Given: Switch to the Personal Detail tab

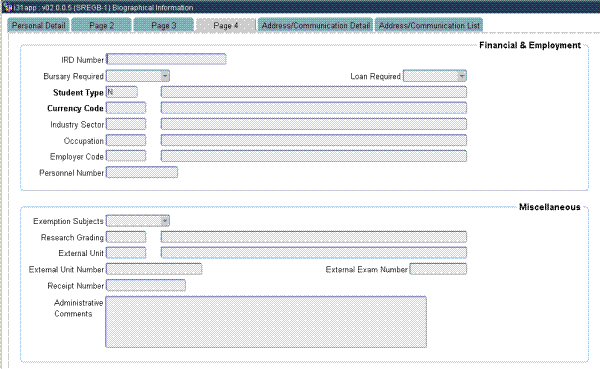Looking at the screenshot, I should [38, 25].
